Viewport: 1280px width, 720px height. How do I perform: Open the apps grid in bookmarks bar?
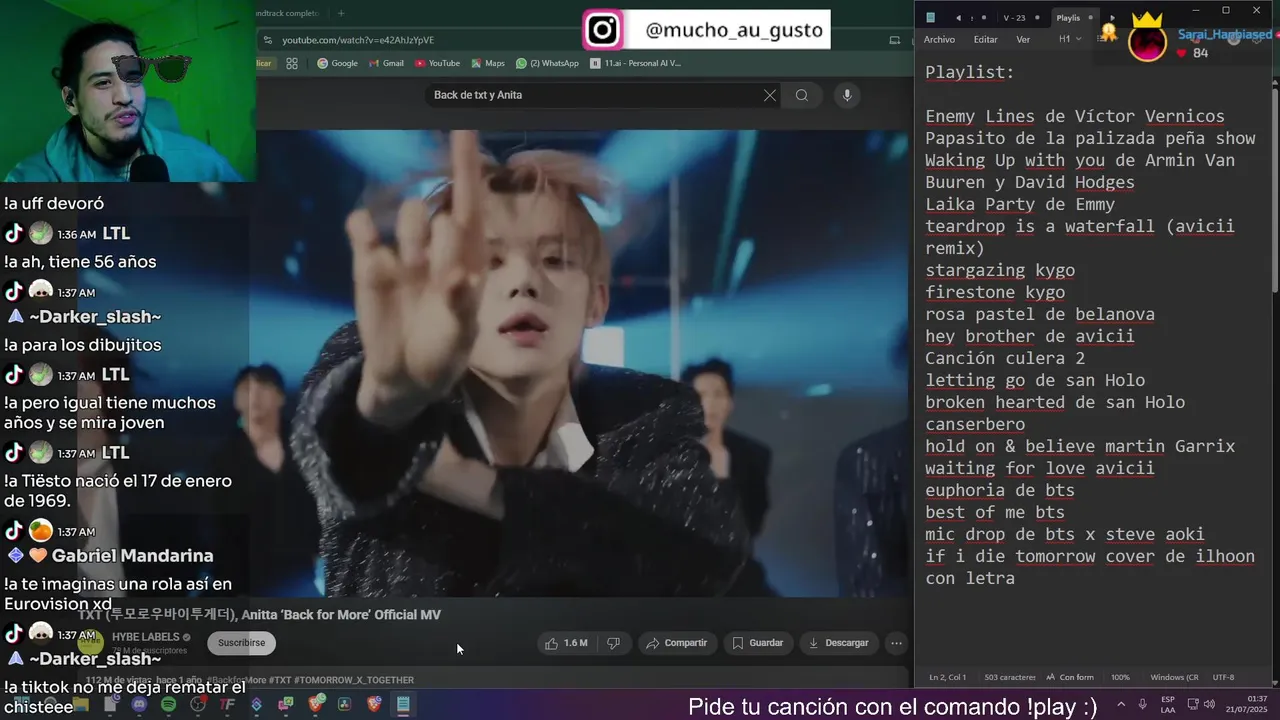coord(292,63)
